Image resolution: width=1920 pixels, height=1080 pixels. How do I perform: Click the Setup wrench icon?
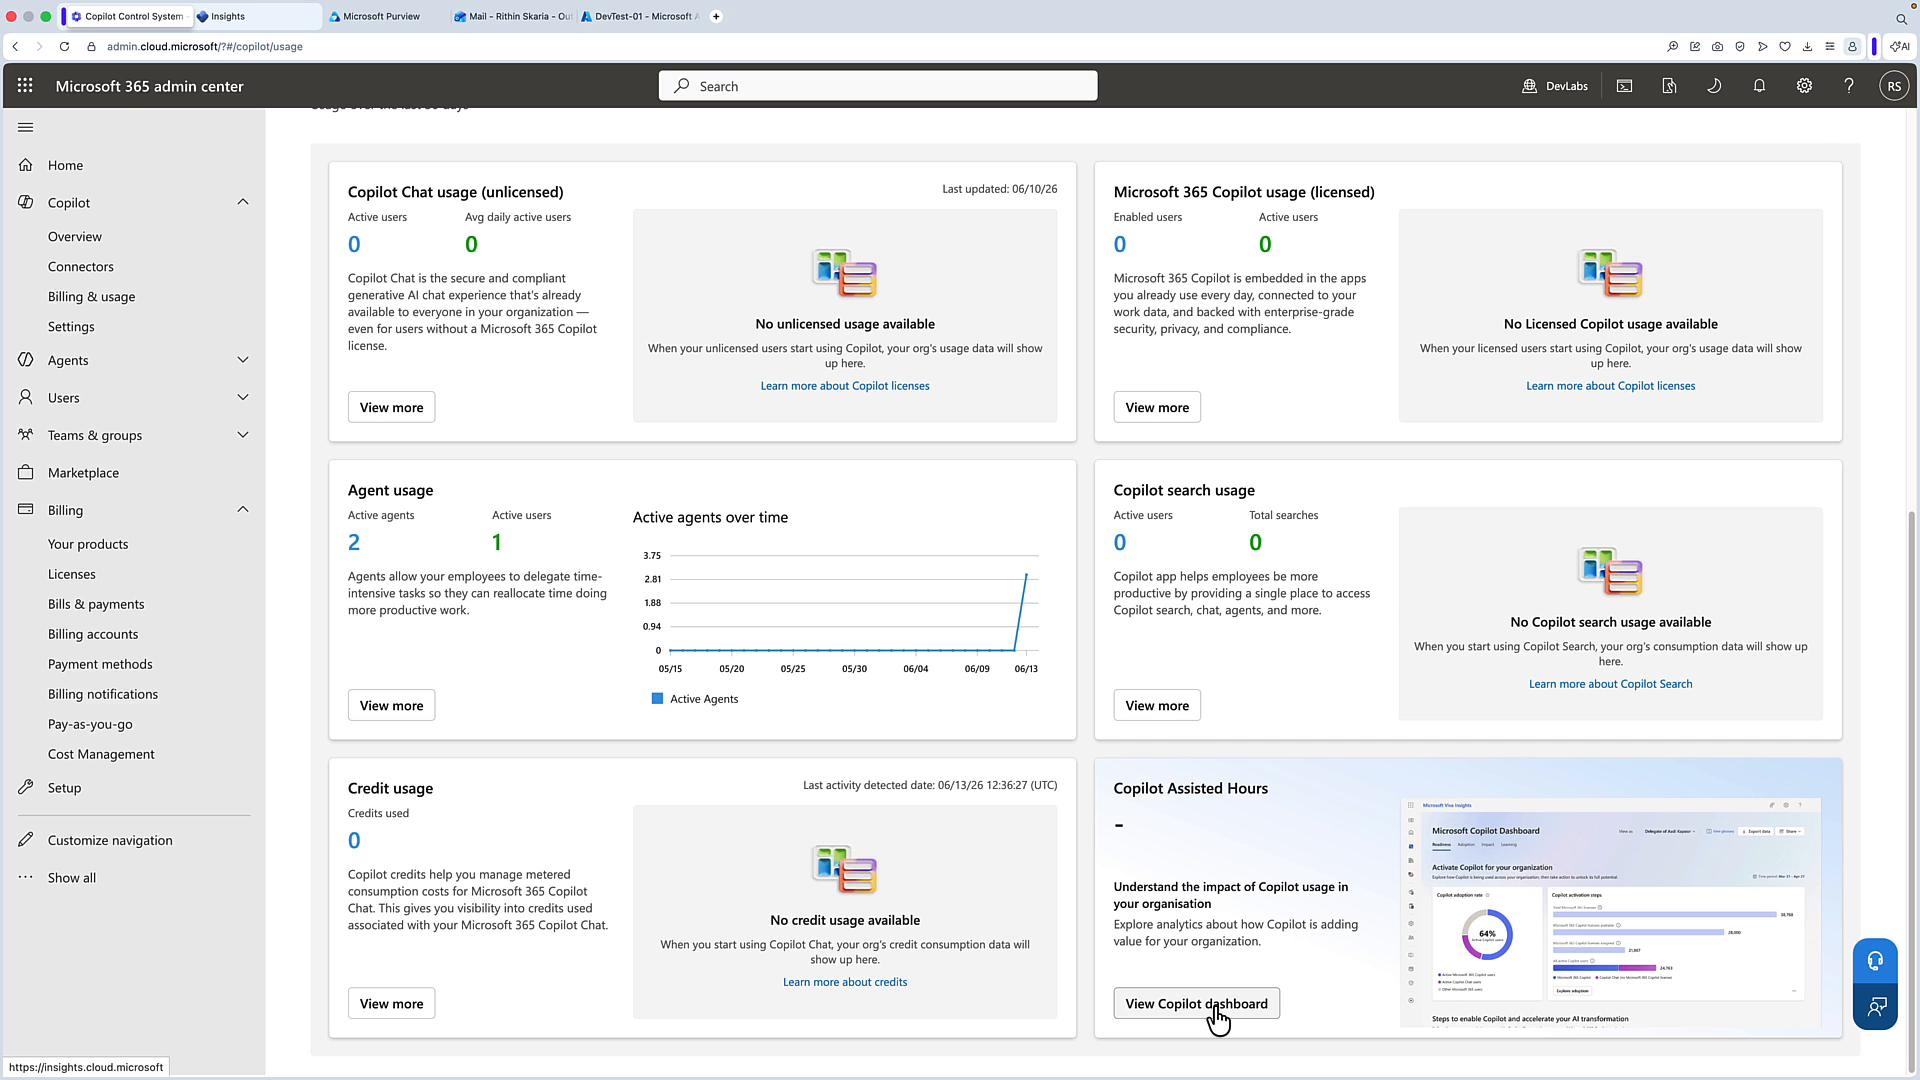(26, 787)
